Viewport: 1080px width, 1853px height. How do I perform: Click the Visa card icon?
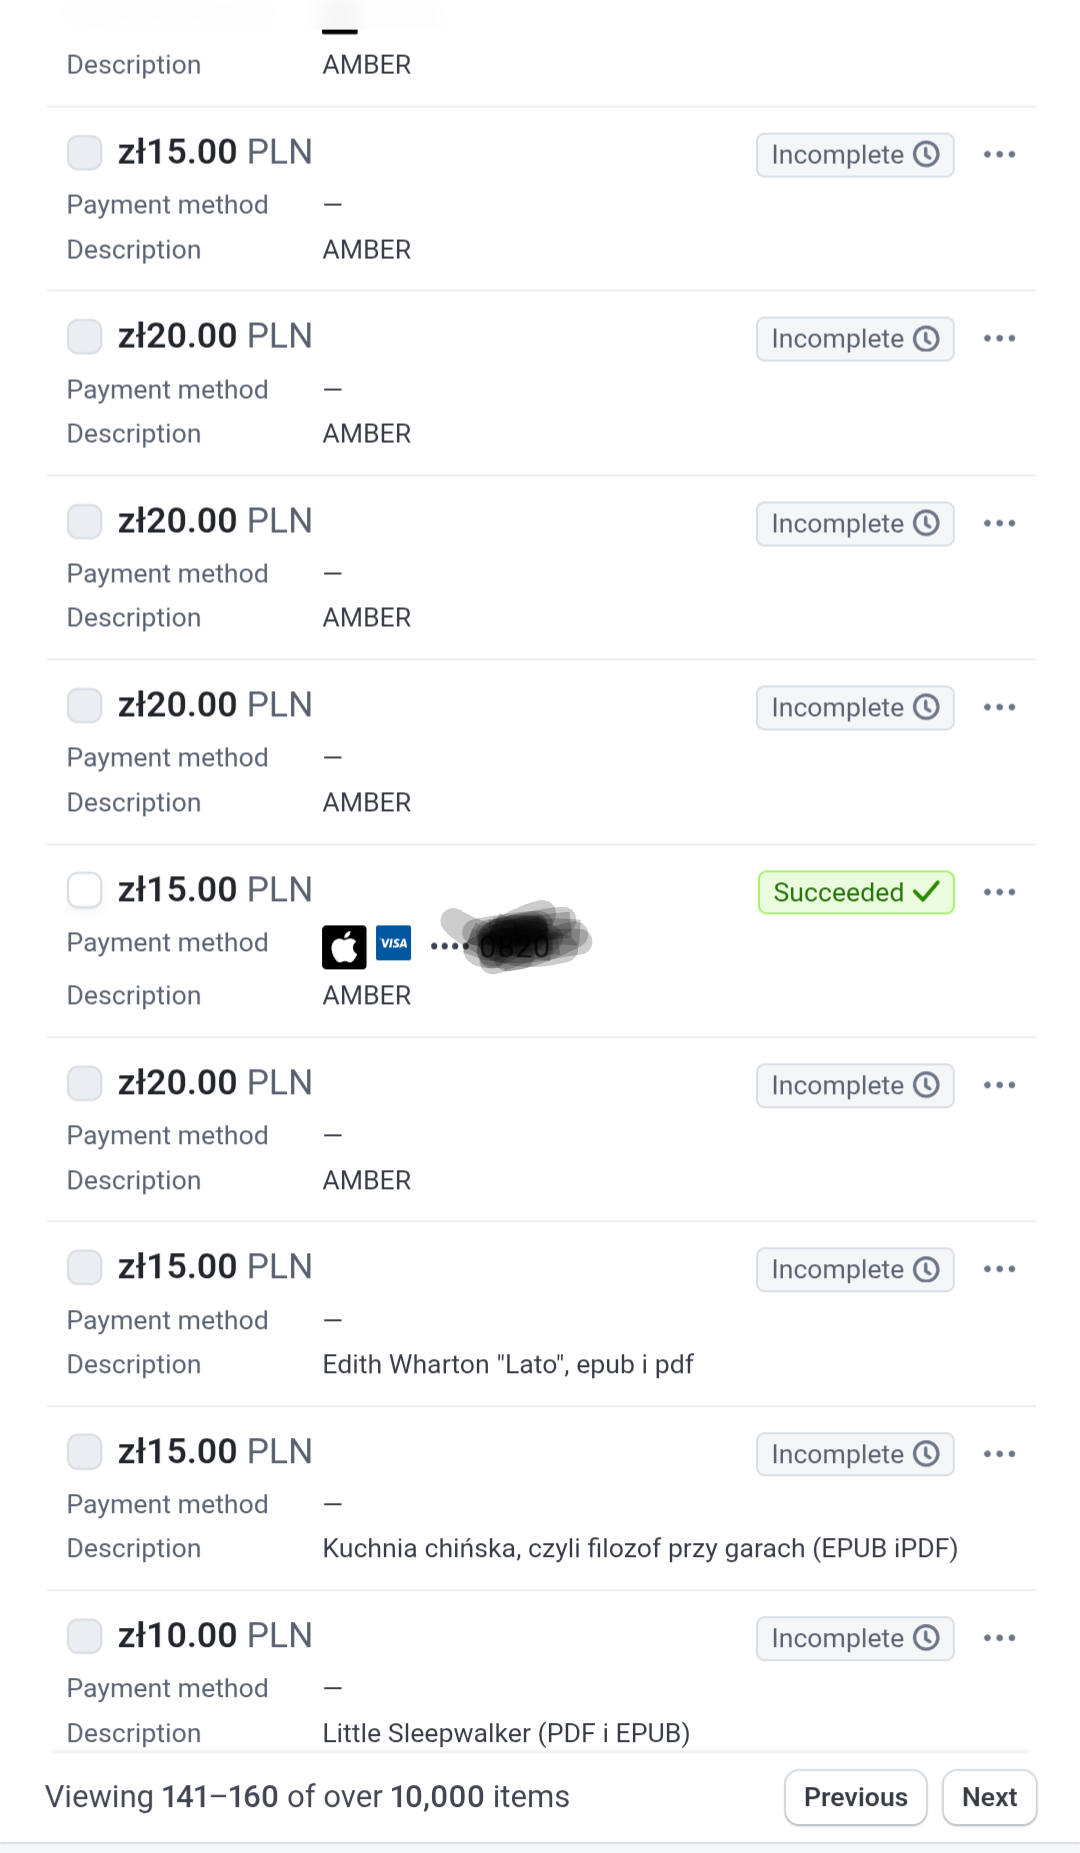click(x=394, y=943)
